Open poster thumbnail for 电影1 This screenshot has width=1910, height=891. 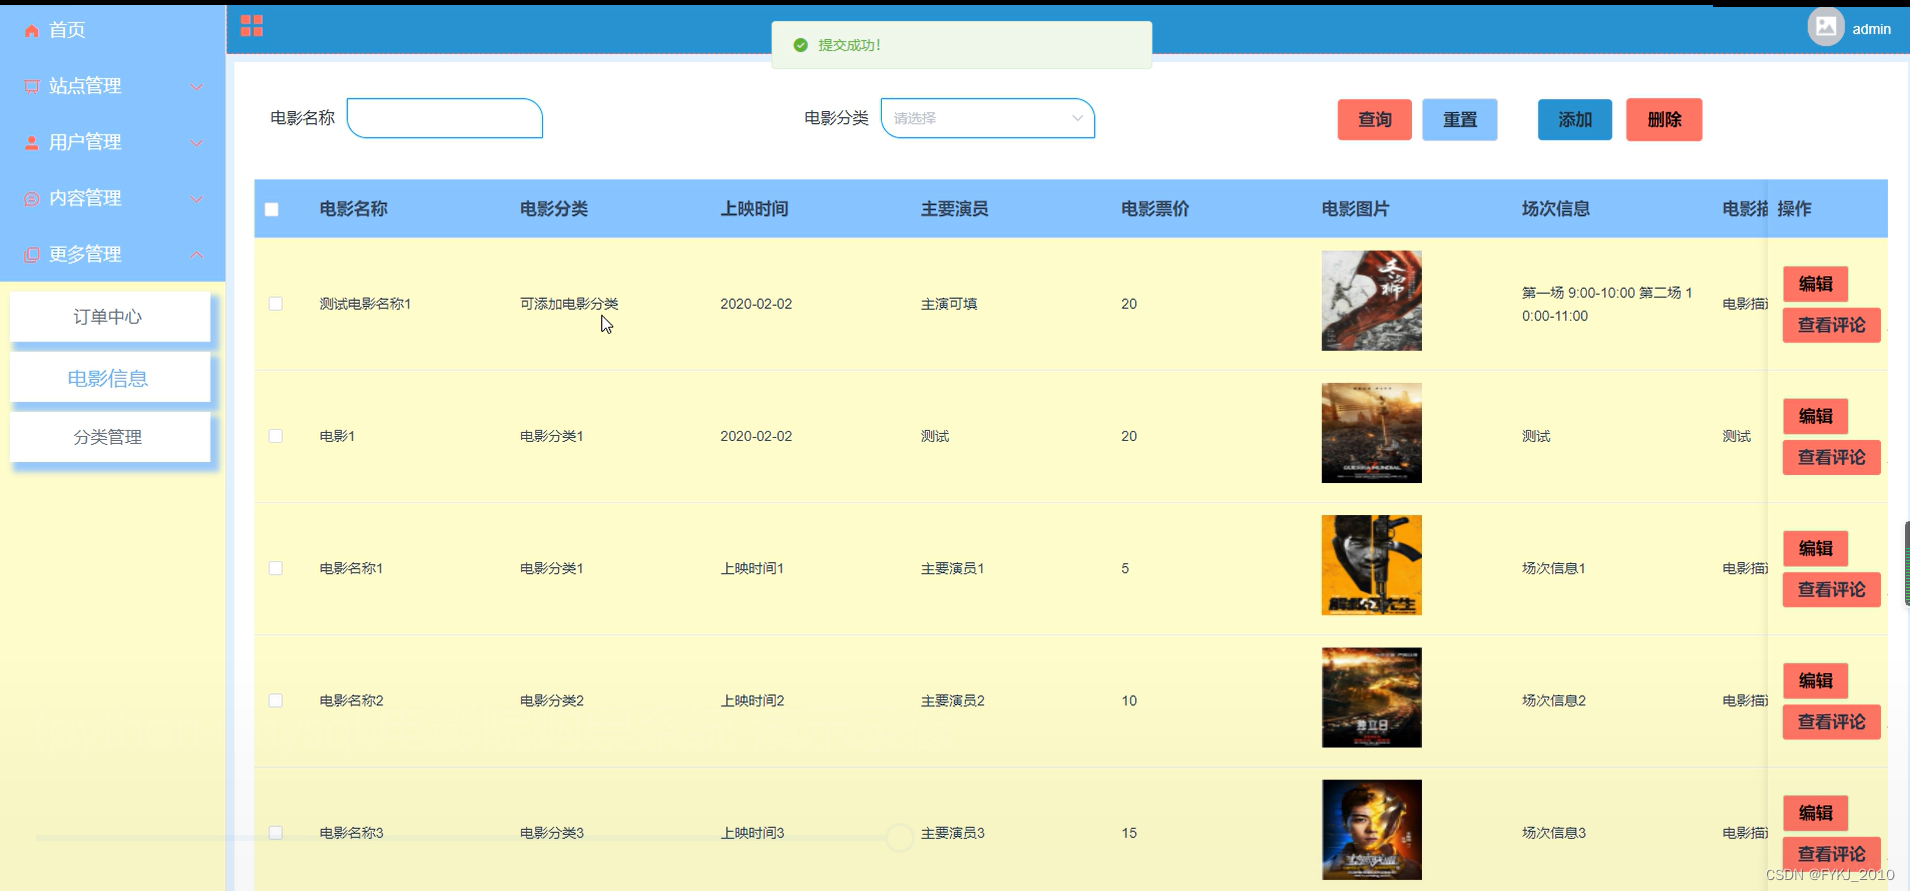[x=1372, y=433]
